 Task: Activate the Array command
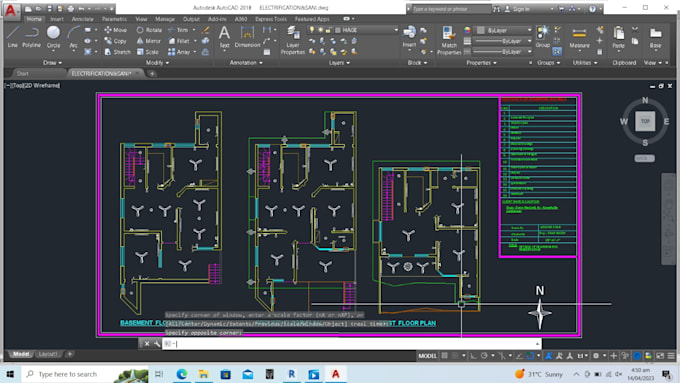[179, 52]
